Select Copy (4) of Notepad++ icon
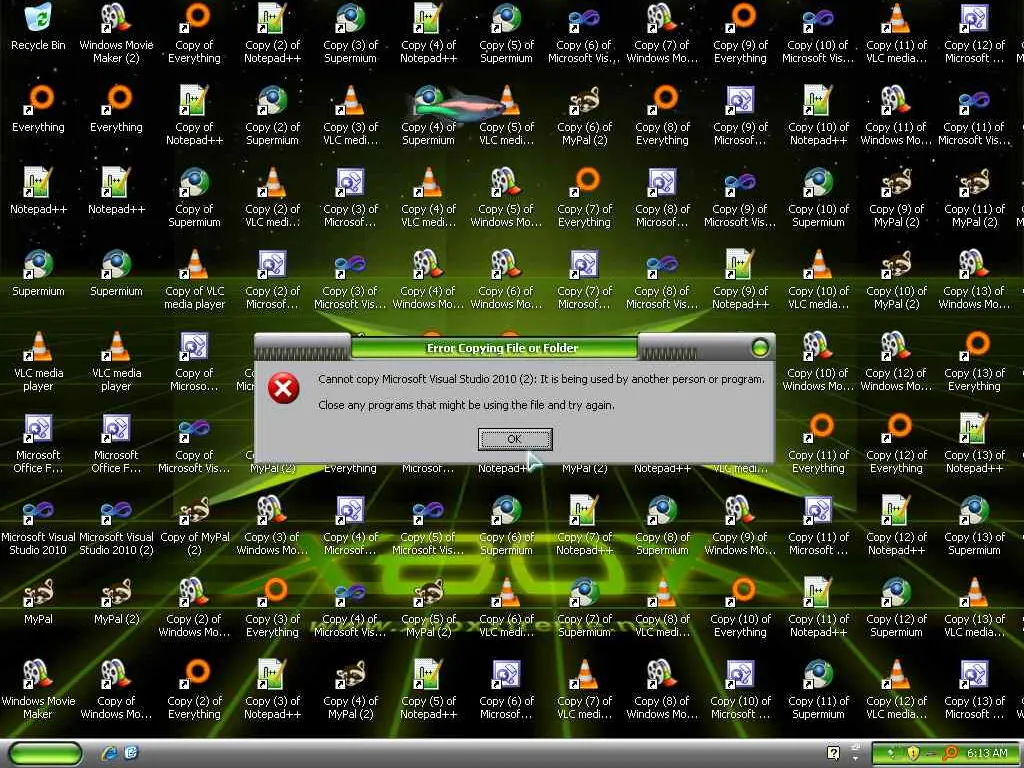 (x=428, y=34)
